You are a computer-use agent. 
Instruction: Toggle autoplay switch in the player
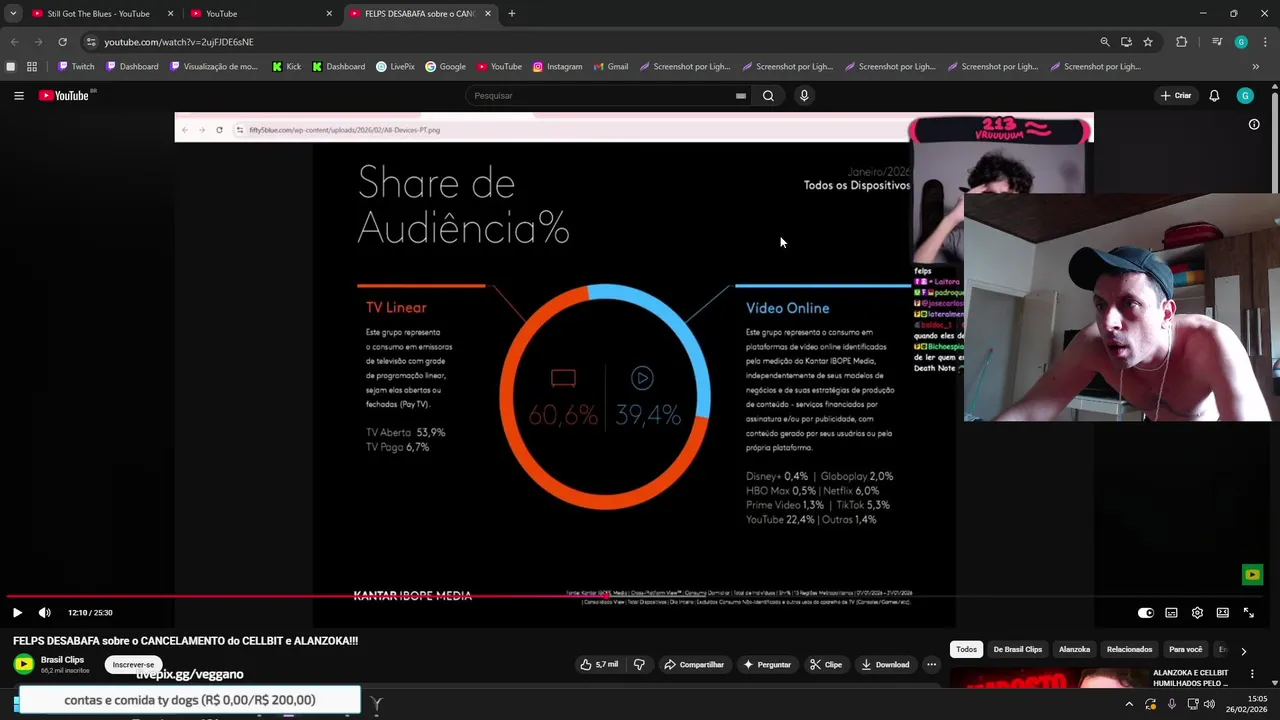click(1146, 613)
